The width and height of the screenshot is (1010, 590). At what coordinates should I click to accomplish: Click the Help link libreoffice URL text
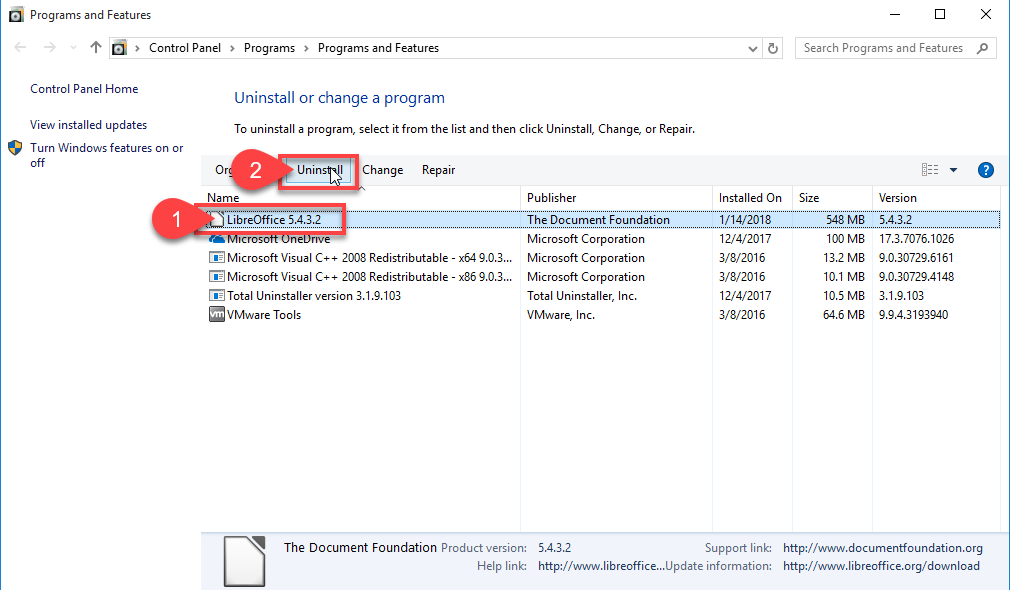pyautogui.click(x=600, y=566)
